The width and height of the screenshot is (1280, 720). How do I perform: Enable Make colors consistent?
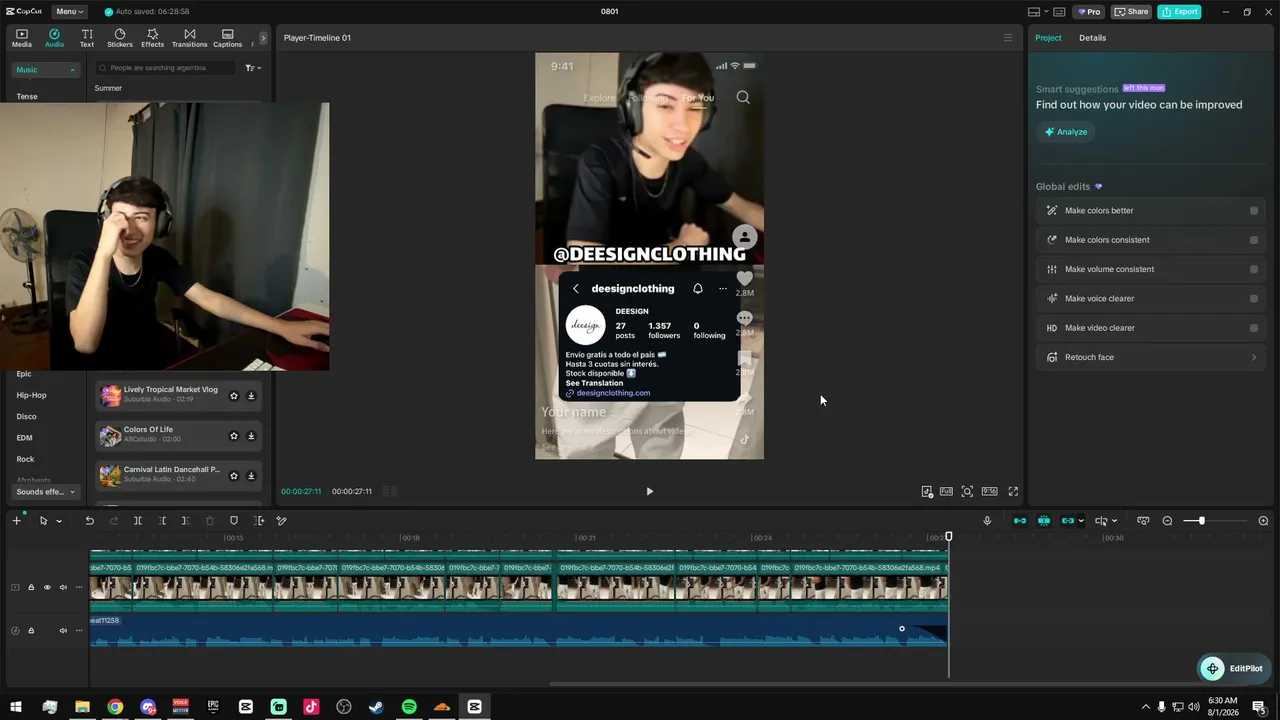[x=1254, y=240]
